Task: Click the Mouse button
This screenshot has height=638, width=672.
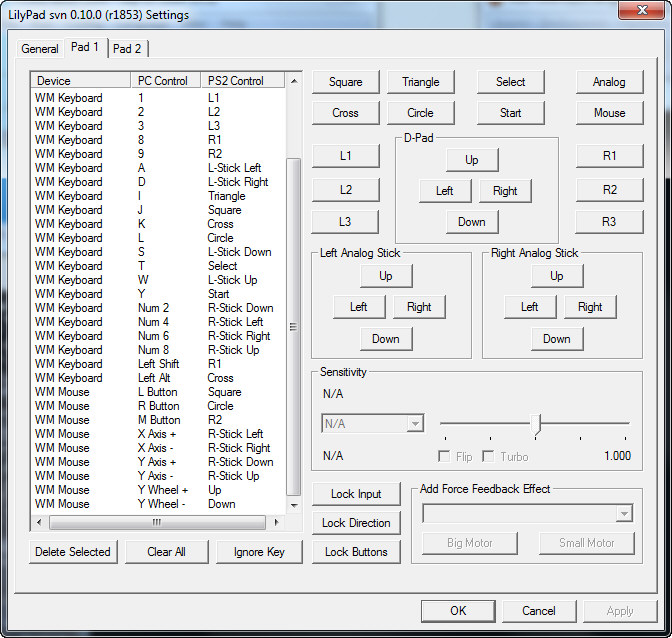Action: coord(609,113)
